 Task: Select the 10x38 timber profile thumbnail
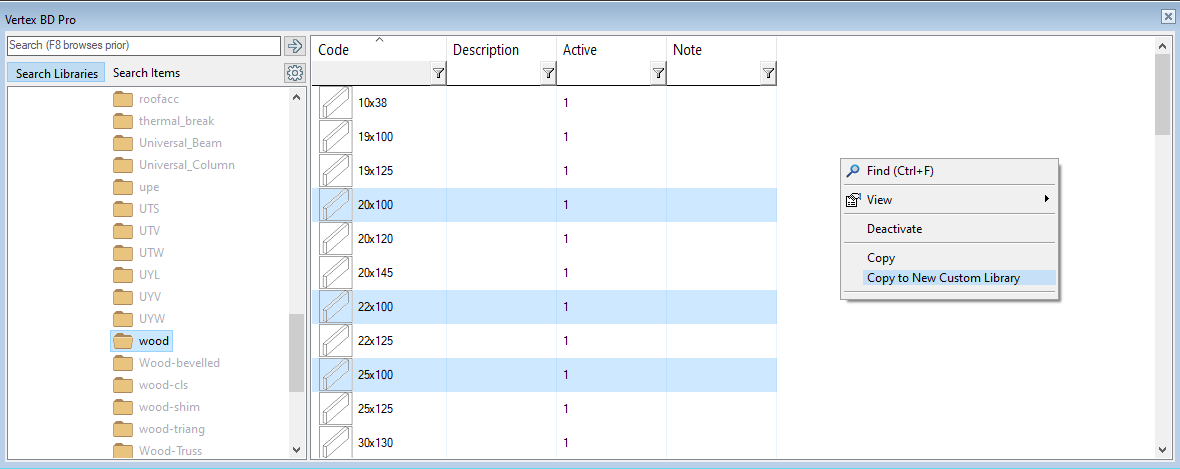pos(335,103)
